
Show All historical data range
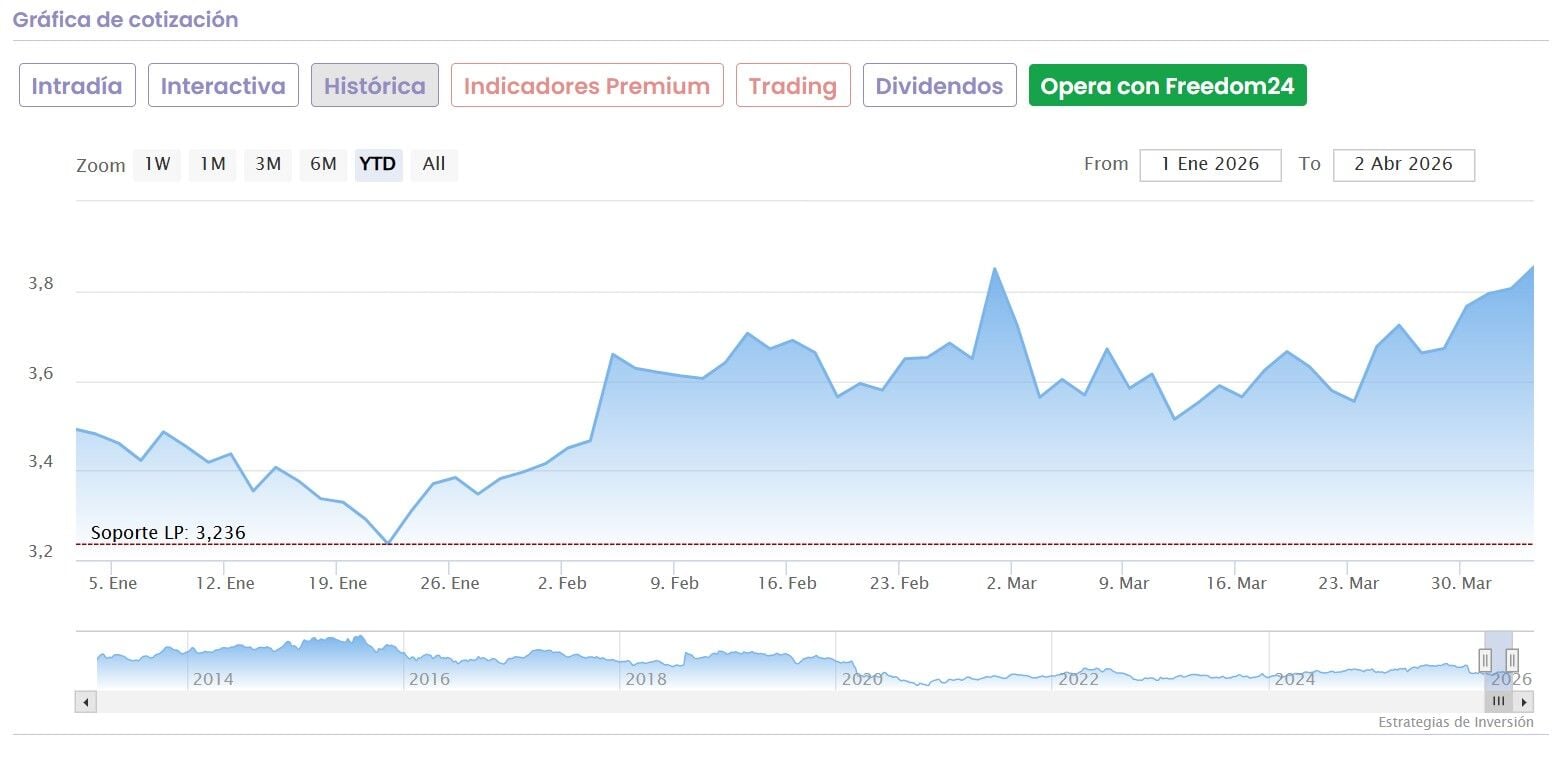434,164
